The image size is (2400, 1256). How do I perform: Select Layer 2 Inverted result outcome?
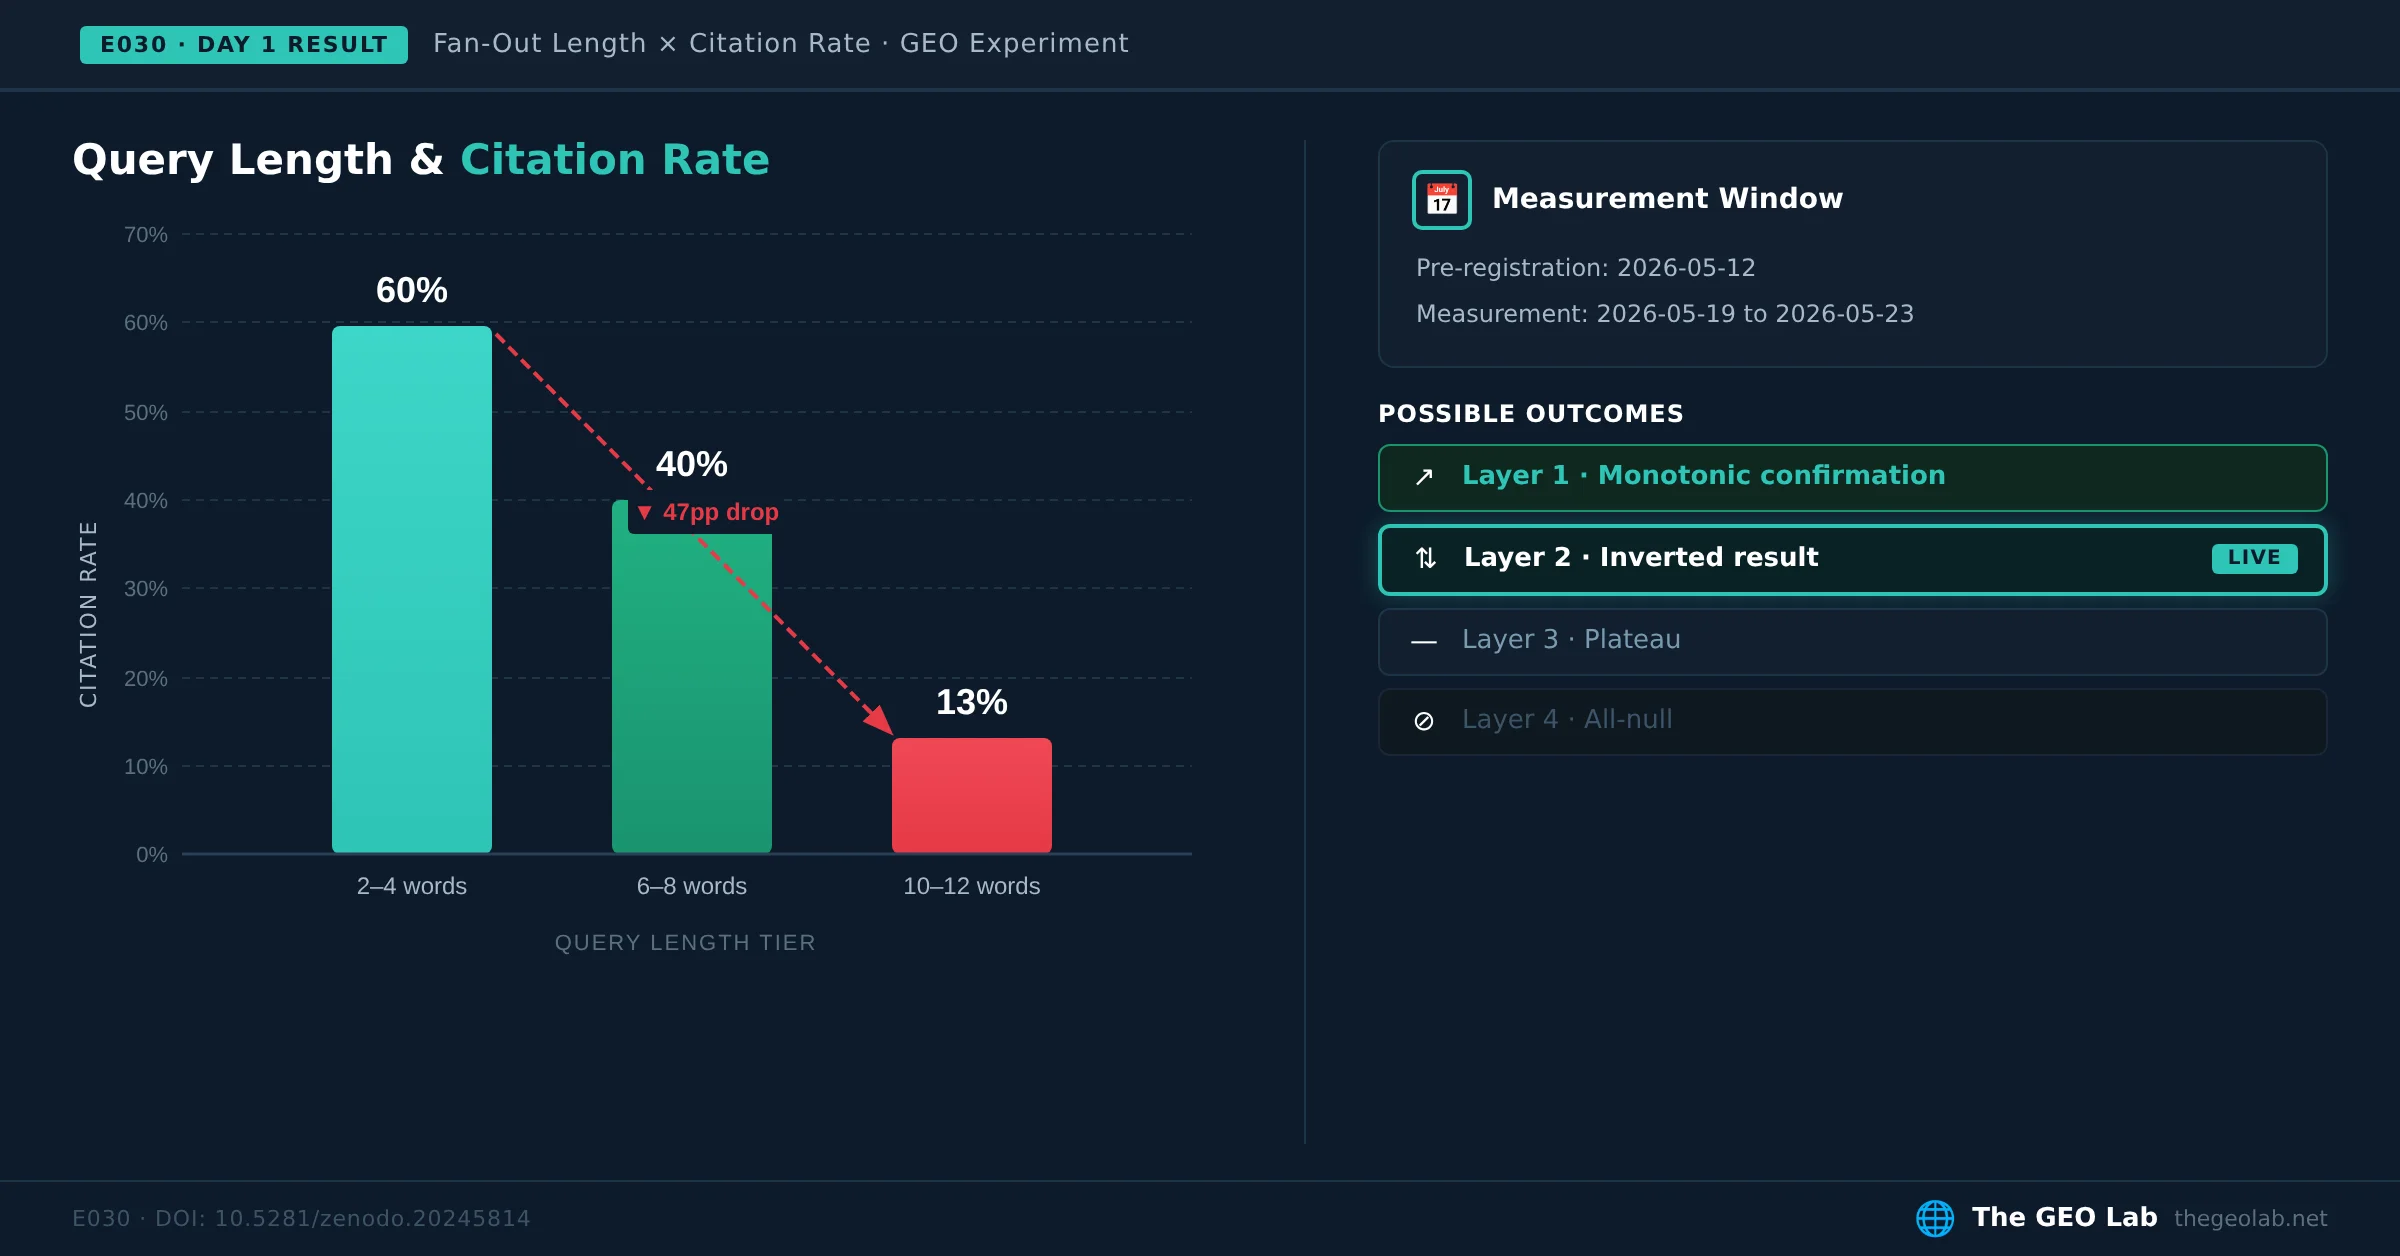click(x=1852, y=559)
